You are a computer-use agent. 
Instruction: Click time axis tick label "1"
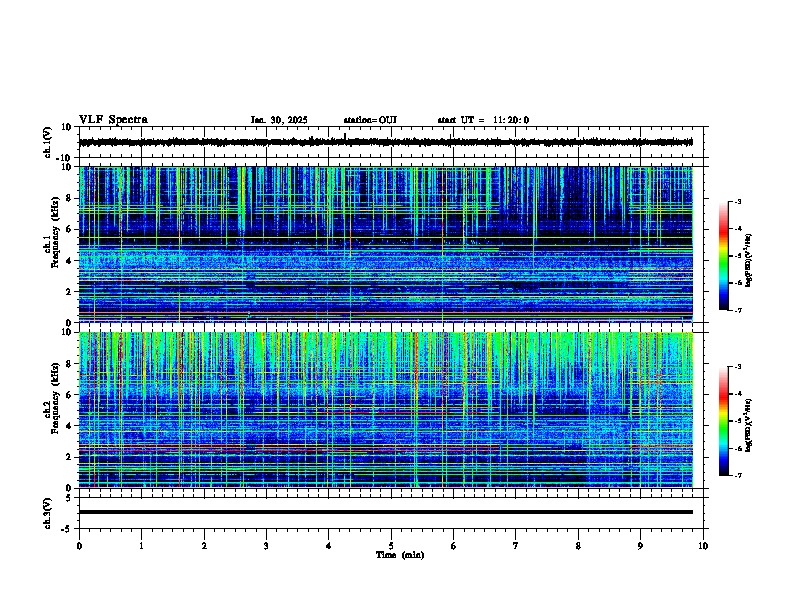[x=141, y=546]
